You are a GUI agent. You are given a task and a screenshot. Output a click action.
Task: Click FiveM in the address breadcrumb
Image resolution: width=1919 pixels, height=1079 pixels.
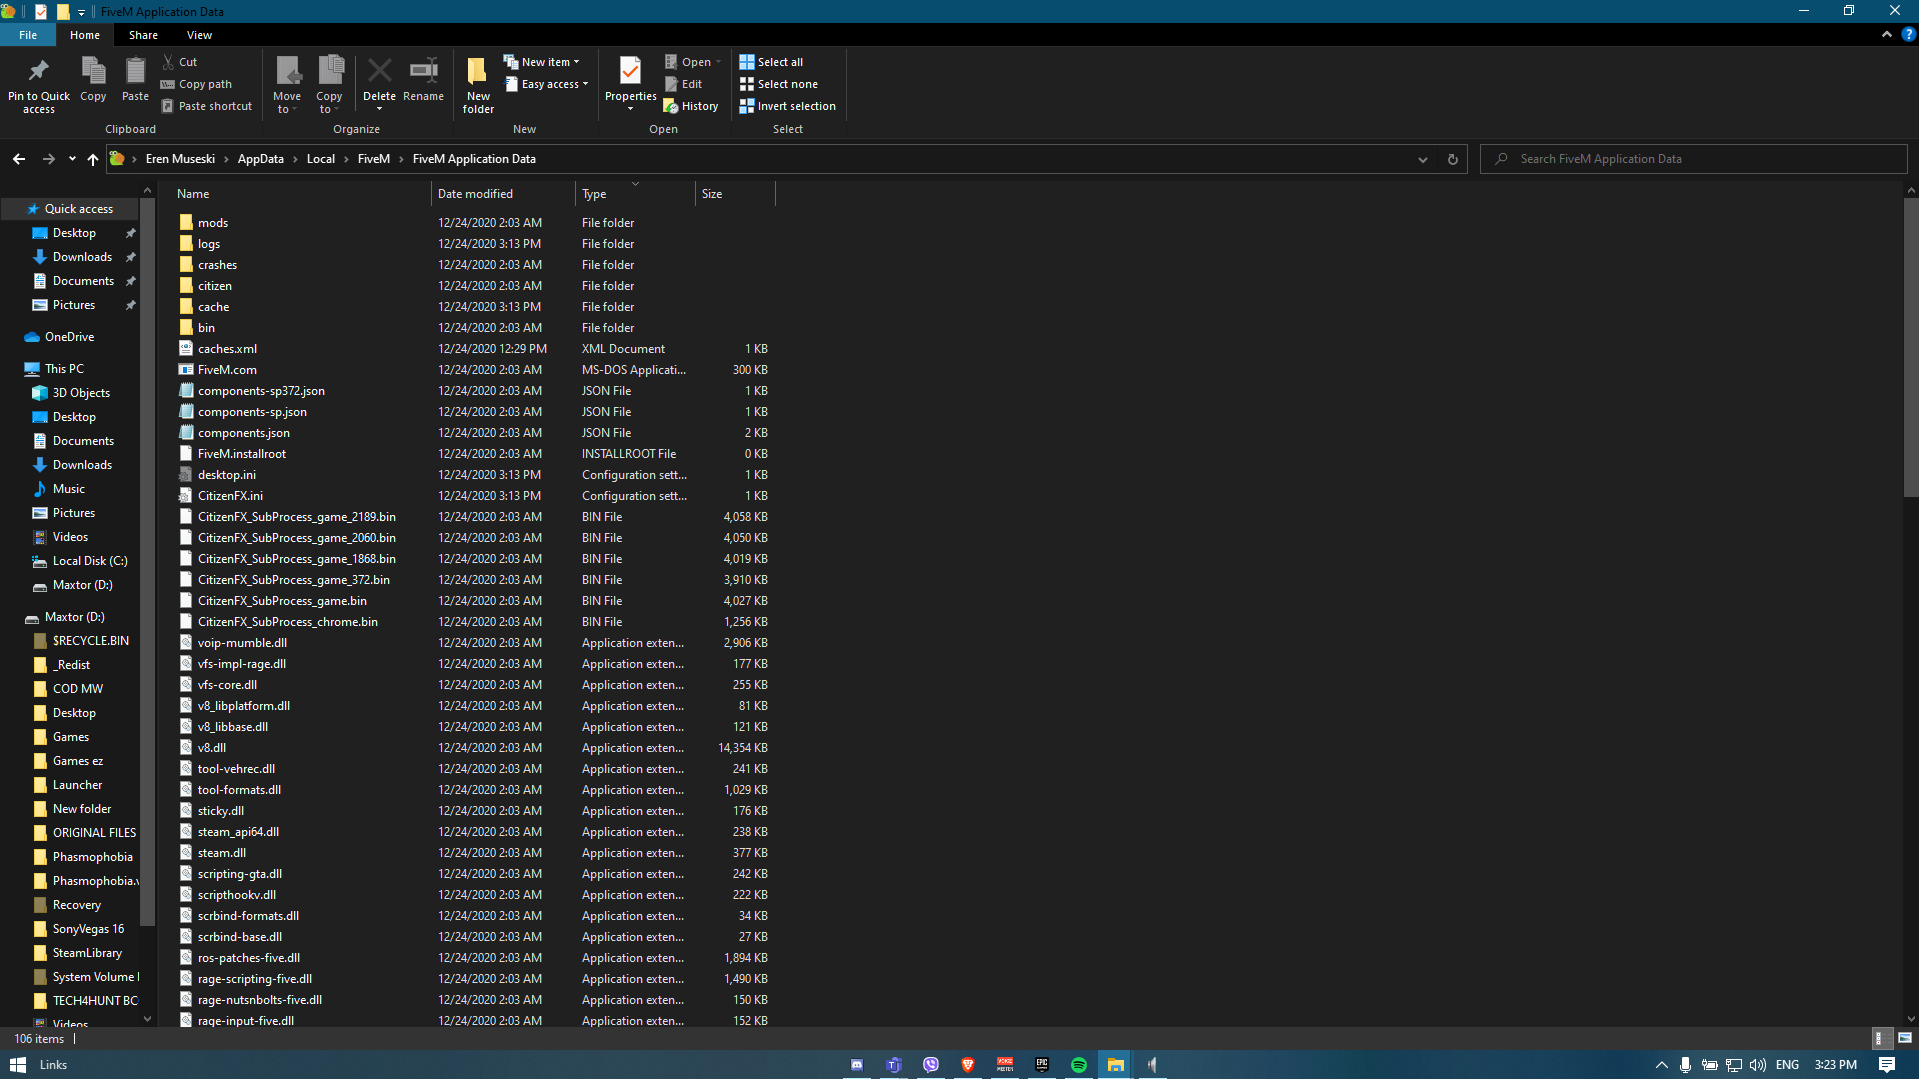[x=373, y=159]
